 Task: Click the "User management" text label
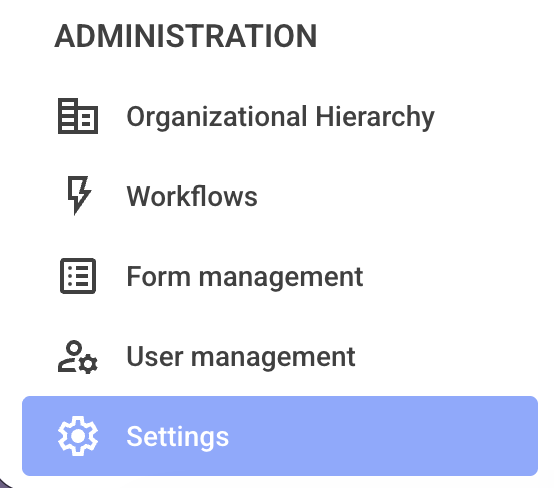click(x=241, y=357)
